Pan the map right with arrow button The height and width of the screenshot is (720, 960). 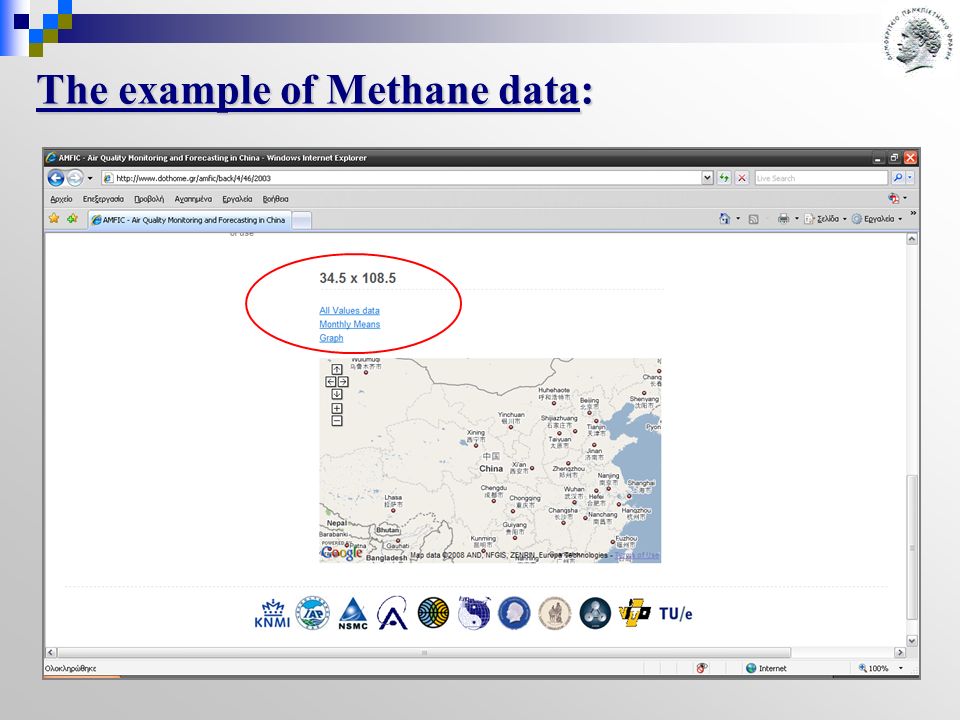pos(343,381)
